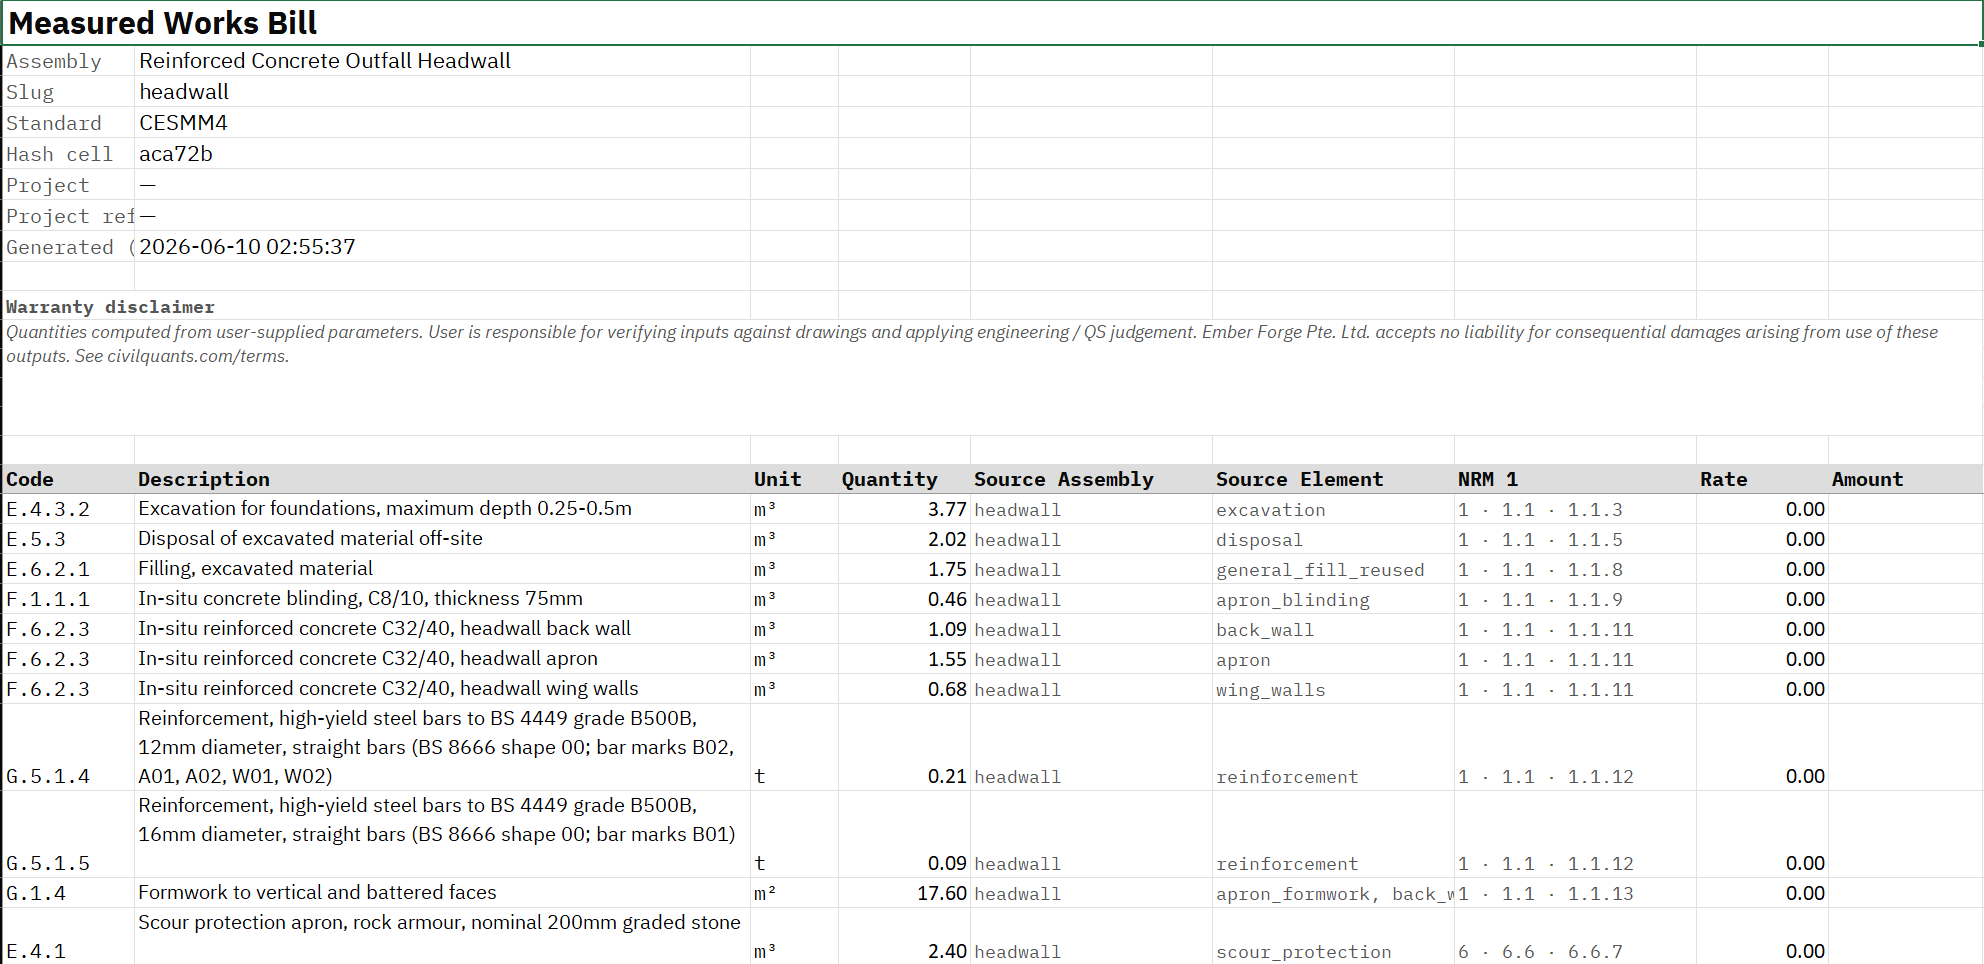
Task: Click the 'Source Assembly' column header
Action: click(1091, 479)
